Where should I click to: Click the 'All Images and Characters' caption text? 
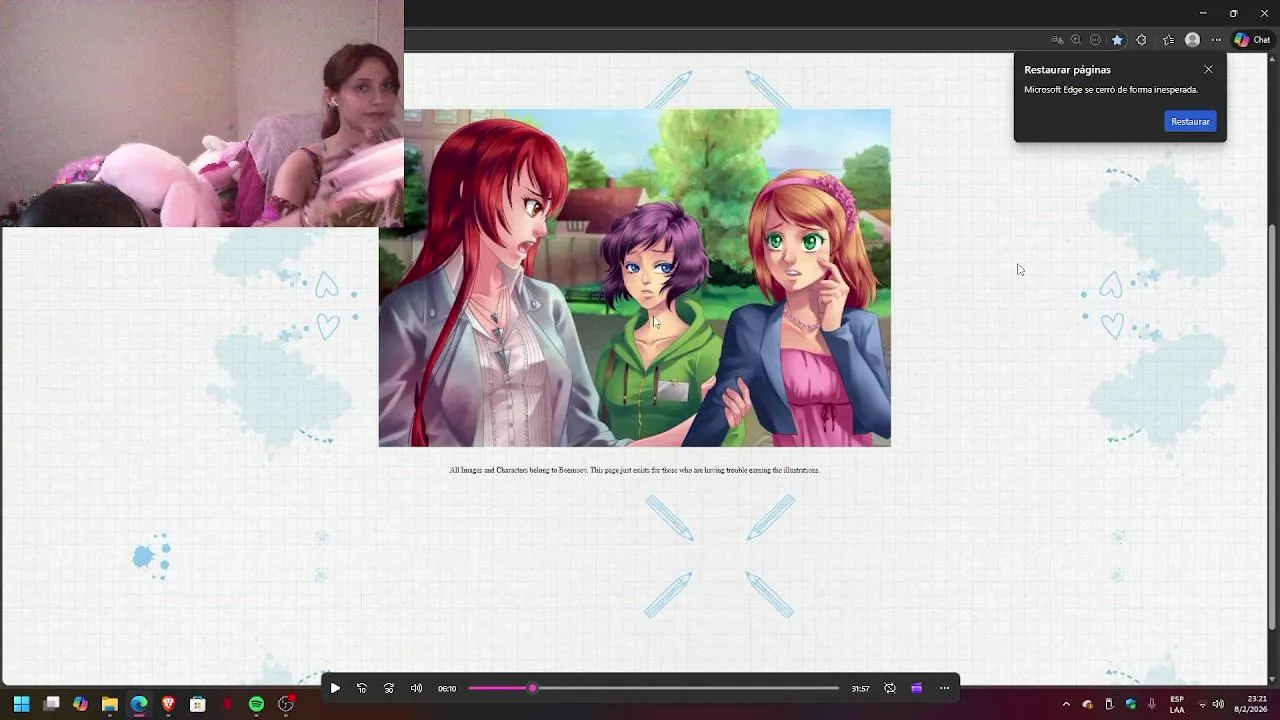tap(634, 470)
